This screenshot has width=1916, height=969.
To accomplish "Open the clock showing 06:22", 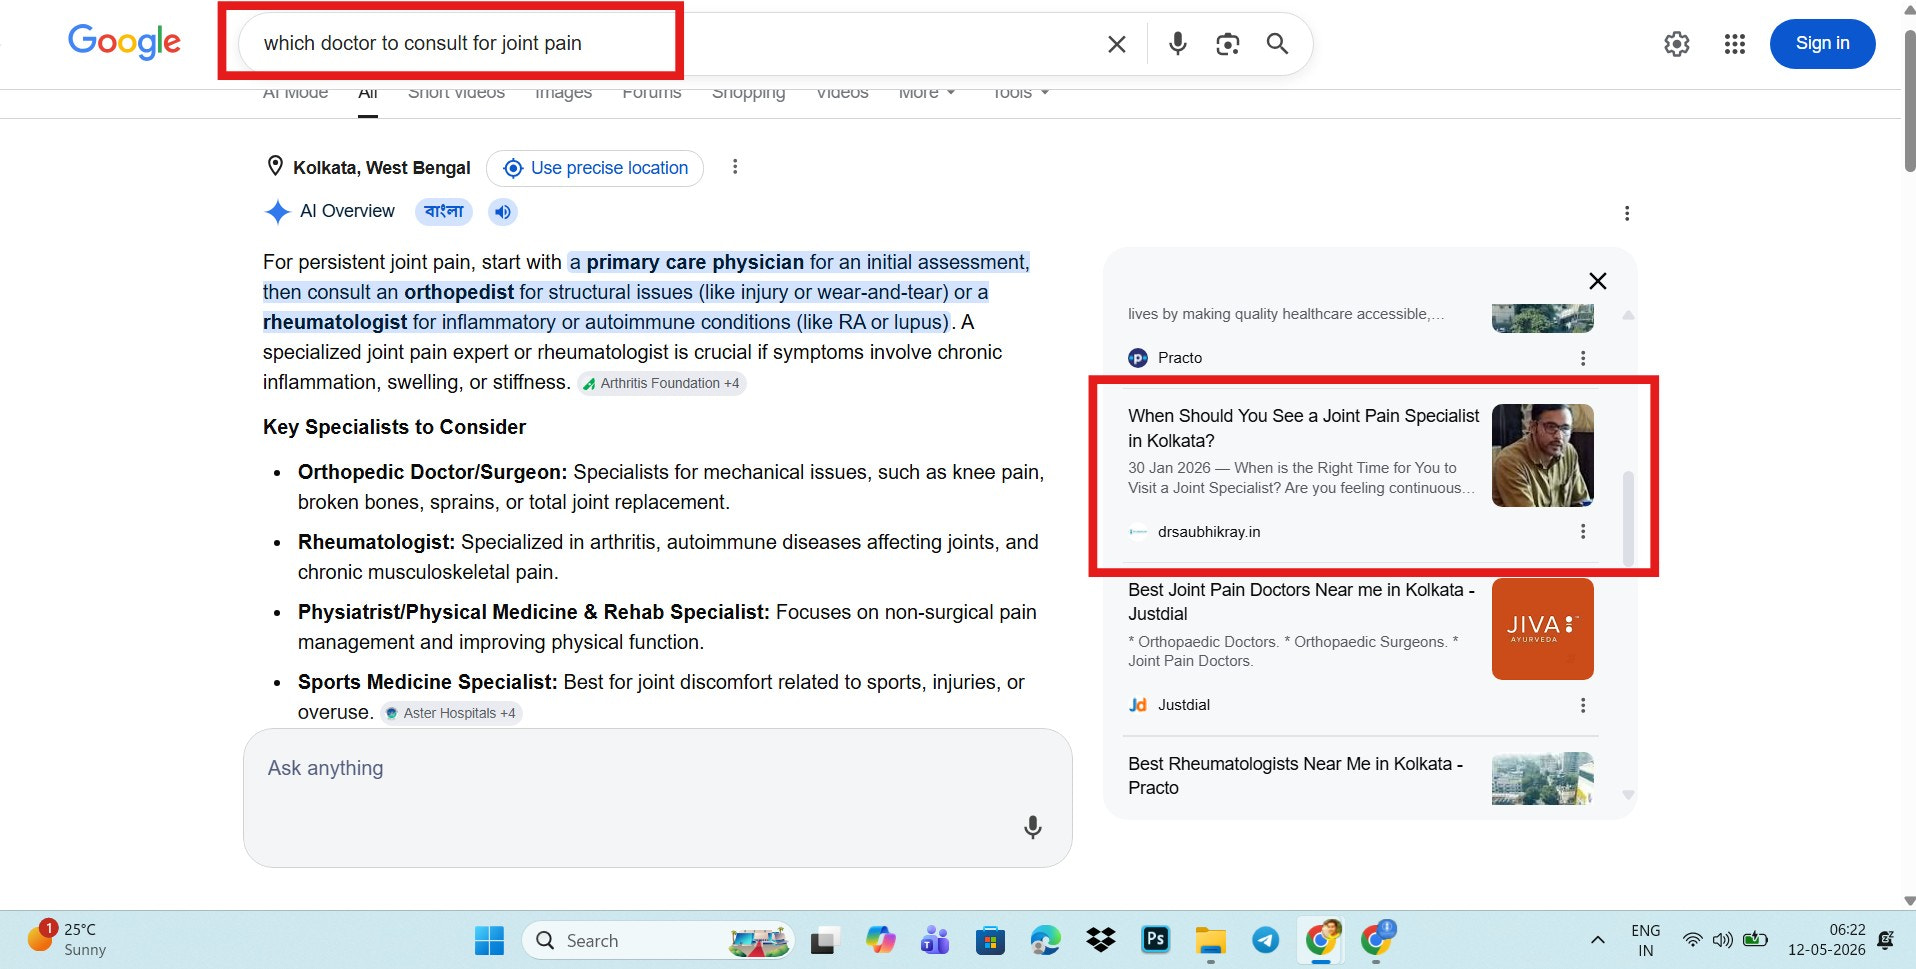I will [1827, 940].
